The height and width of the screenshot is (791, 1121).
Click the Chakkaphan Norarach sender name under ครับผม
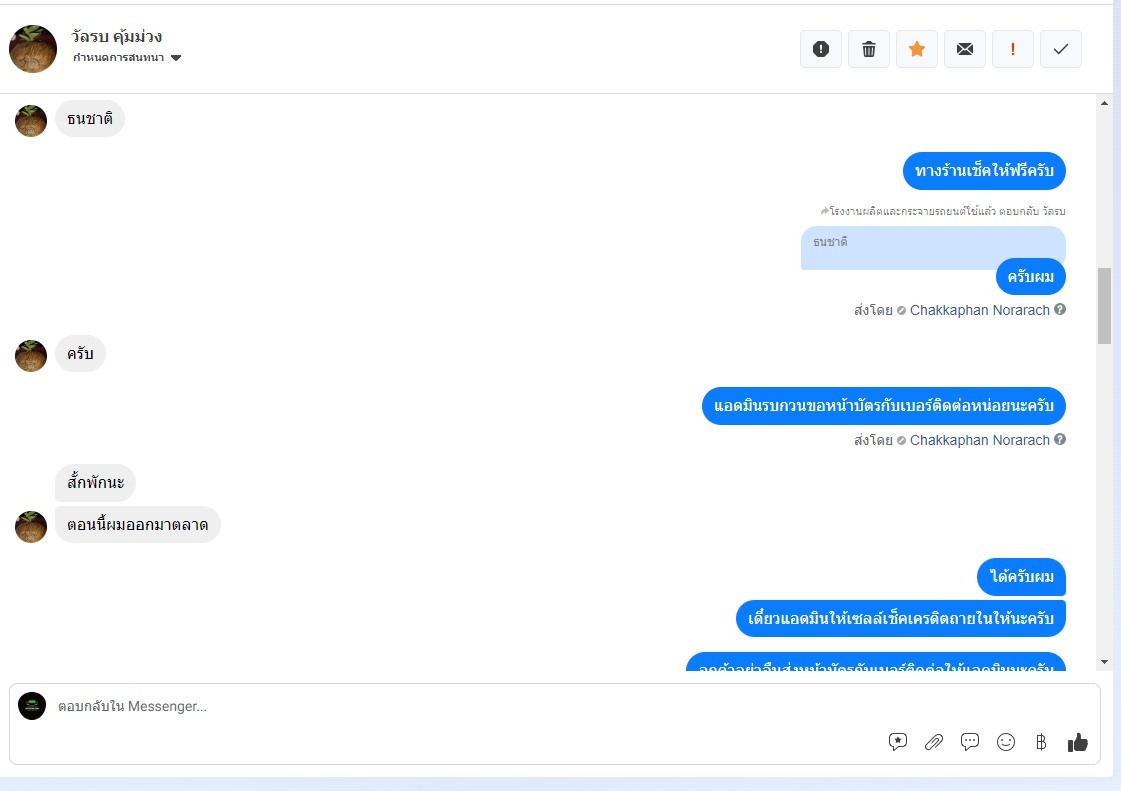[979, 310]
